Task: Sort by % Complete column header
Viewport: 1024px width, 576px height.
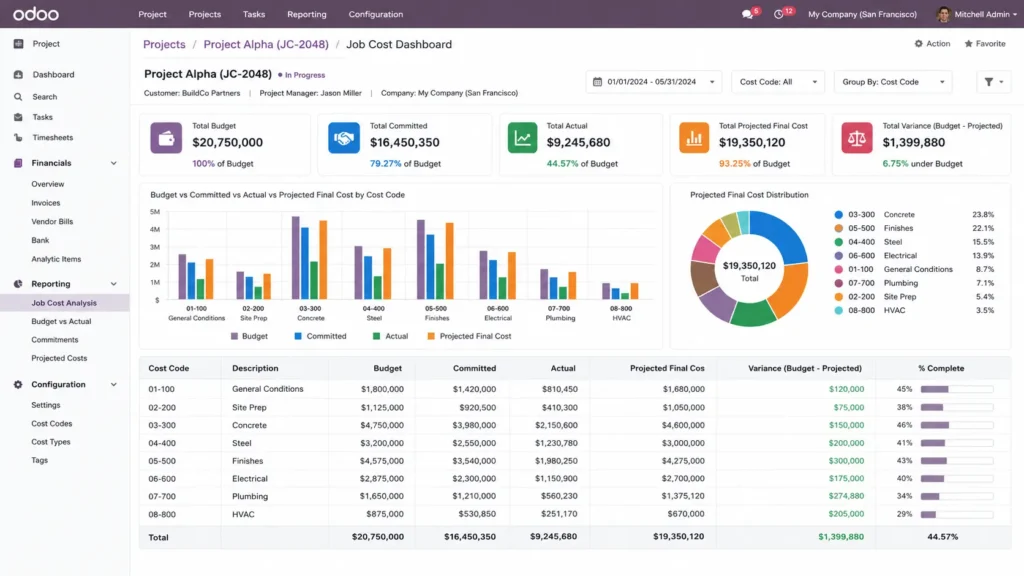Action: pyautogui.click(x=940, y=368)
